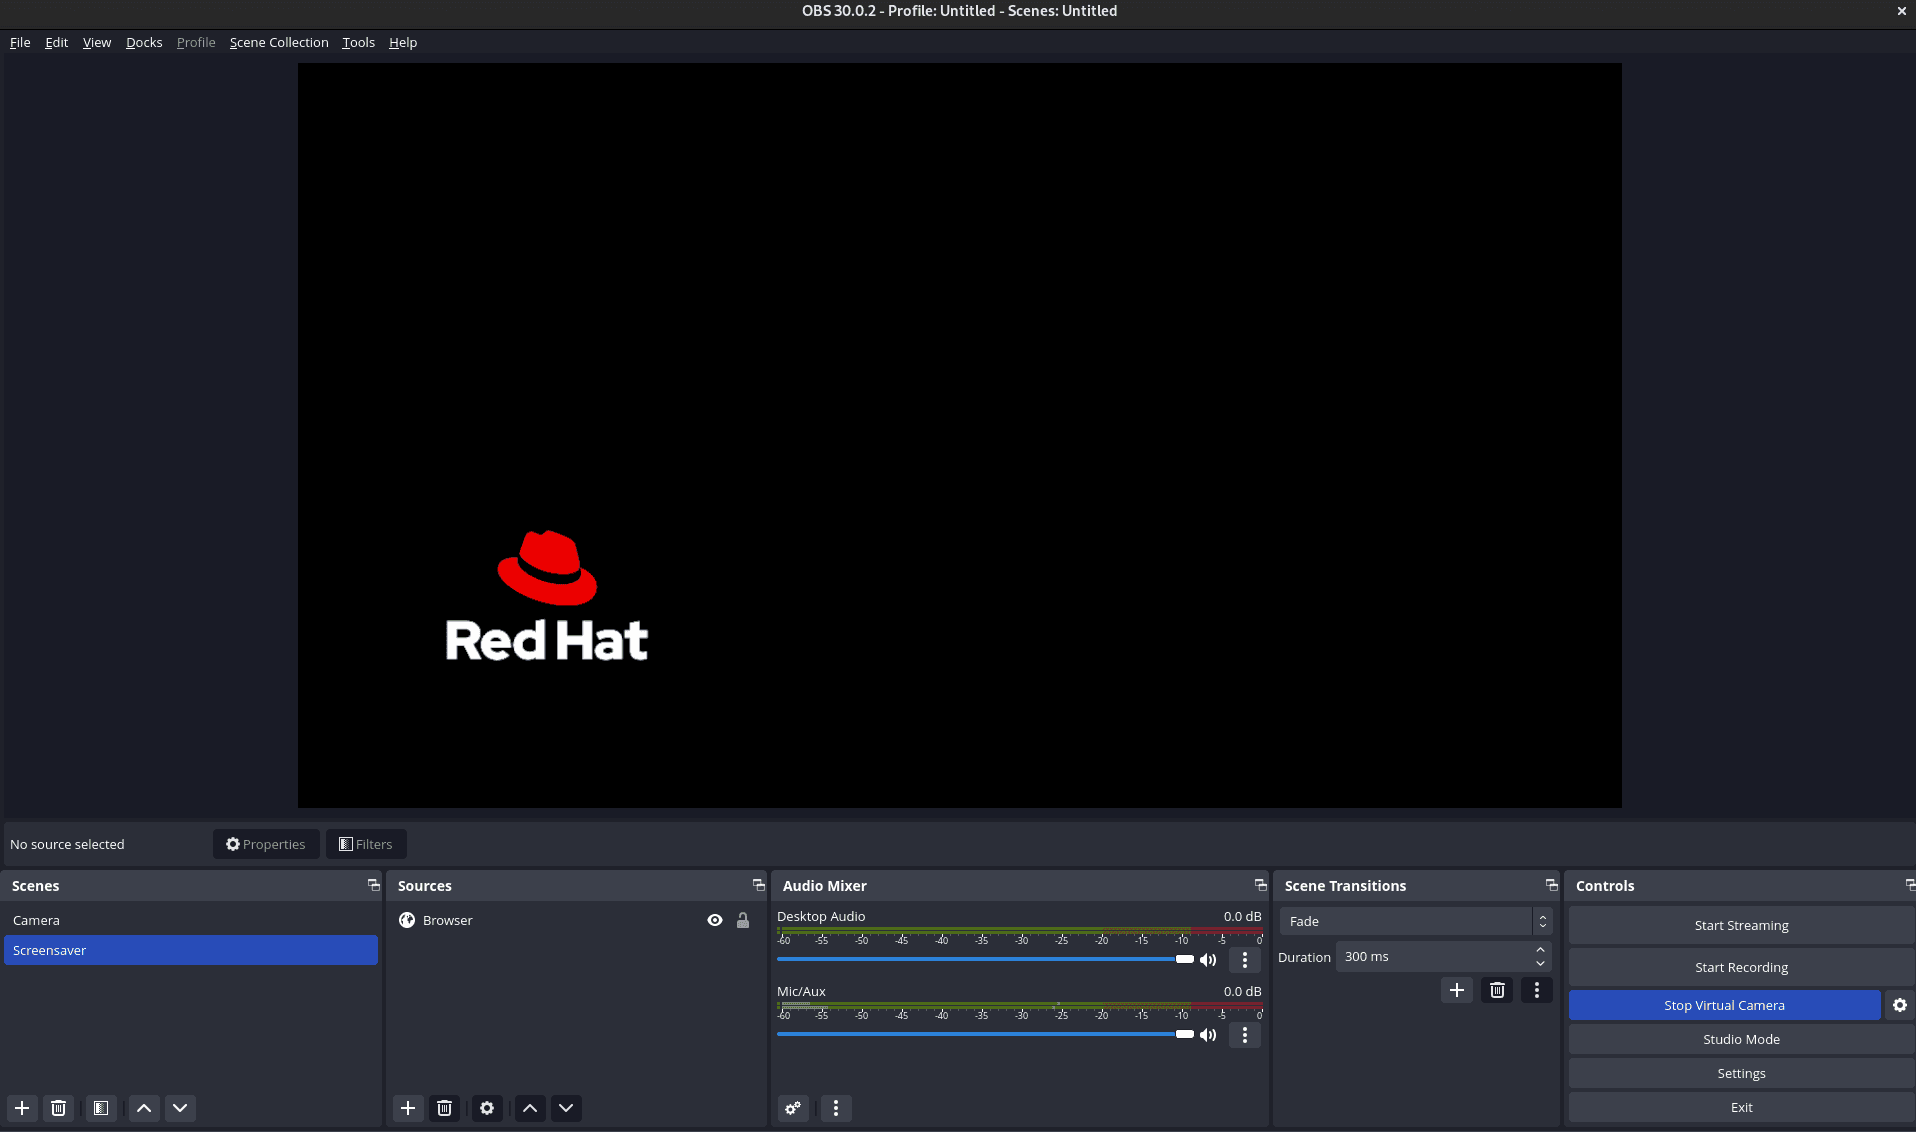
Task: Decrease transition duration with down stepper
Action: tap(1540, 964)
